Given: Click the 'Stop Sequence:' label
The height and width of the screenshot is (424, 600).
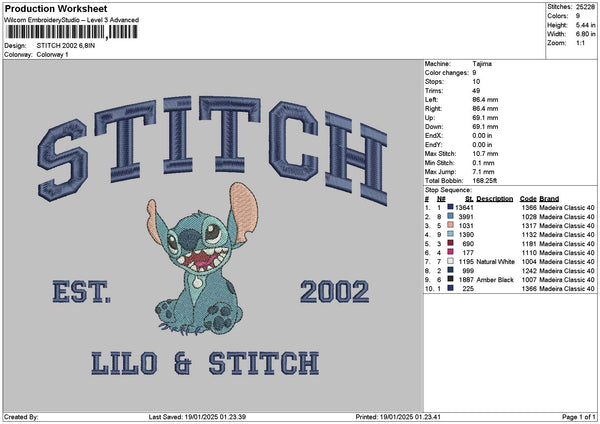Looking at the screenshot, I should click(x=448, y=190).
